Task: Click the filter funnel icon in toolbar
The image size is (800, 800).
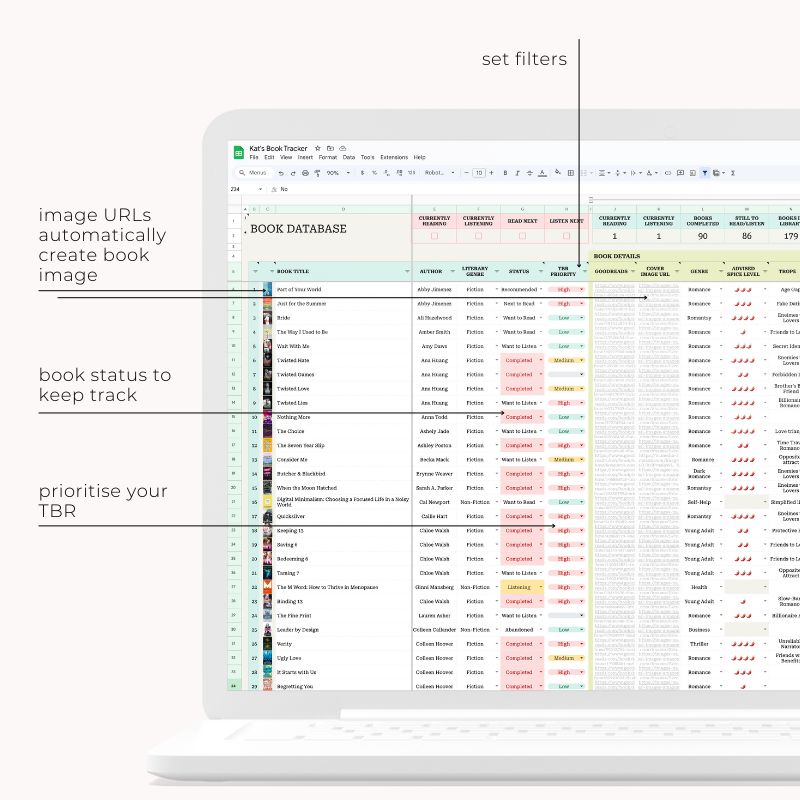Action: (704, 173)
